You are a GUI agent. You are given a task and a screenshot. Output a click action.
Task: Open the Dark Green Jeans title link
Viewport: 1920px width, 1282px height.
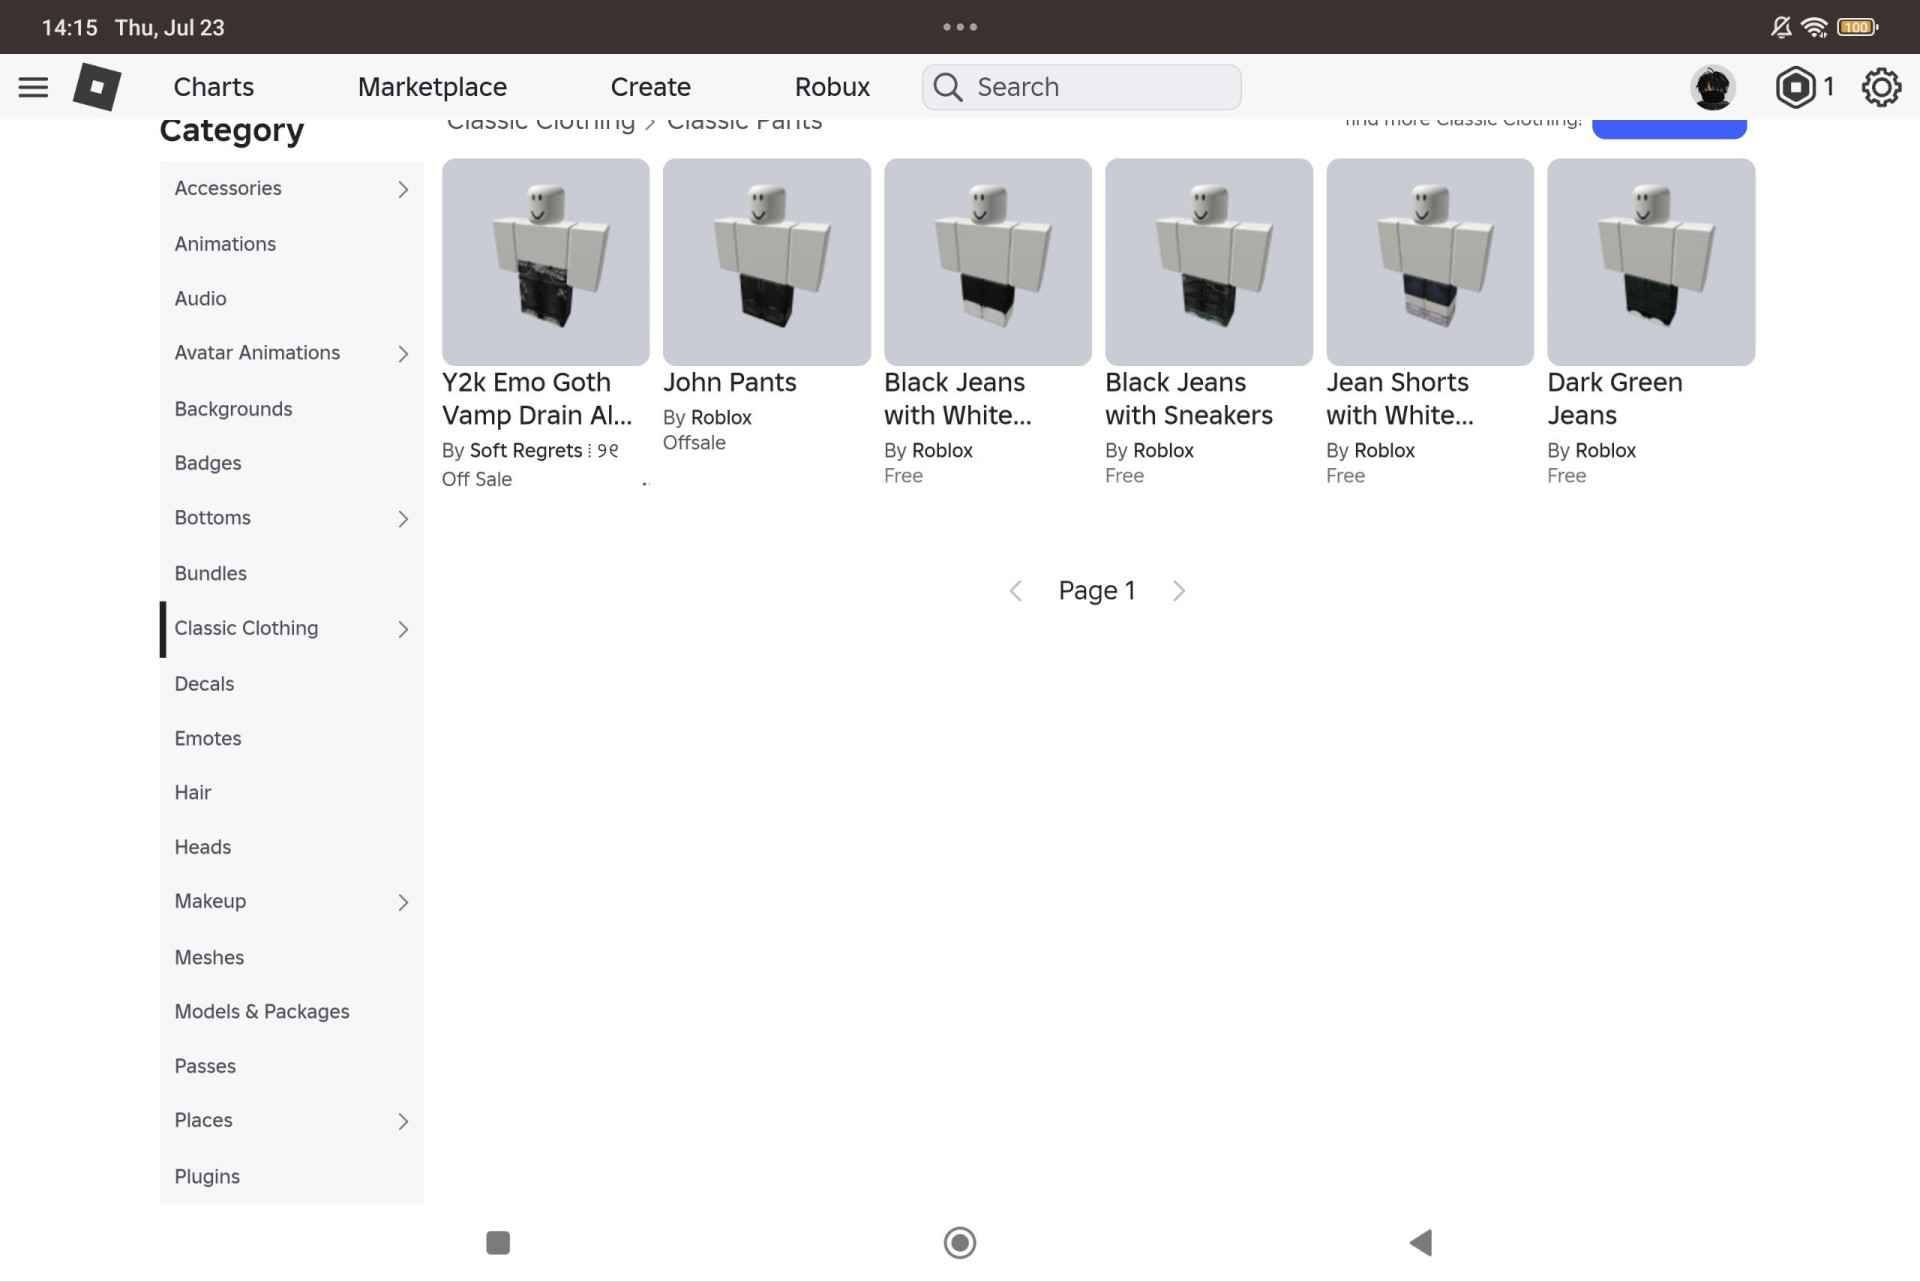coord(1615,398)
